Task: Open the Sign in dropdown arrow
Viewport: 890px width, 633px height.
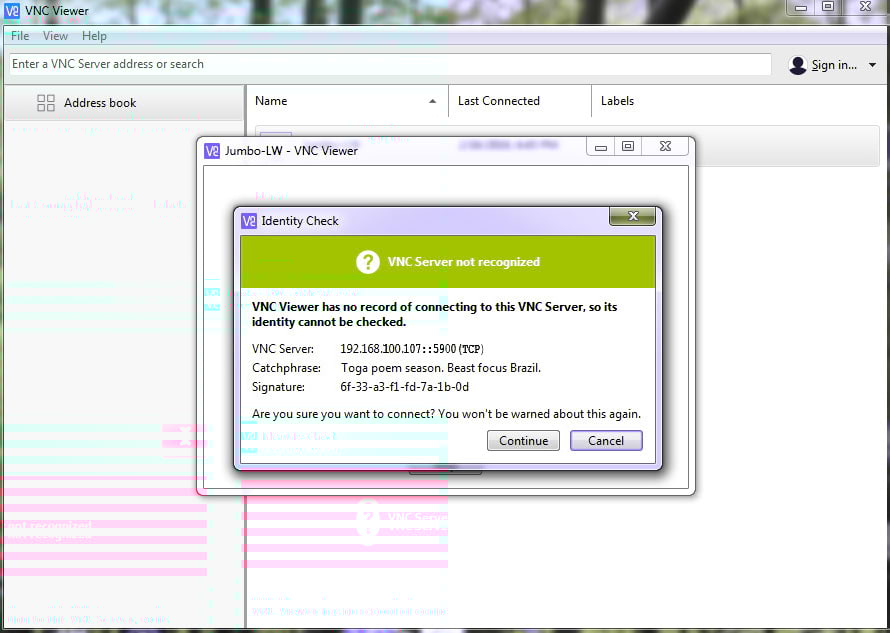Action: 872,65
